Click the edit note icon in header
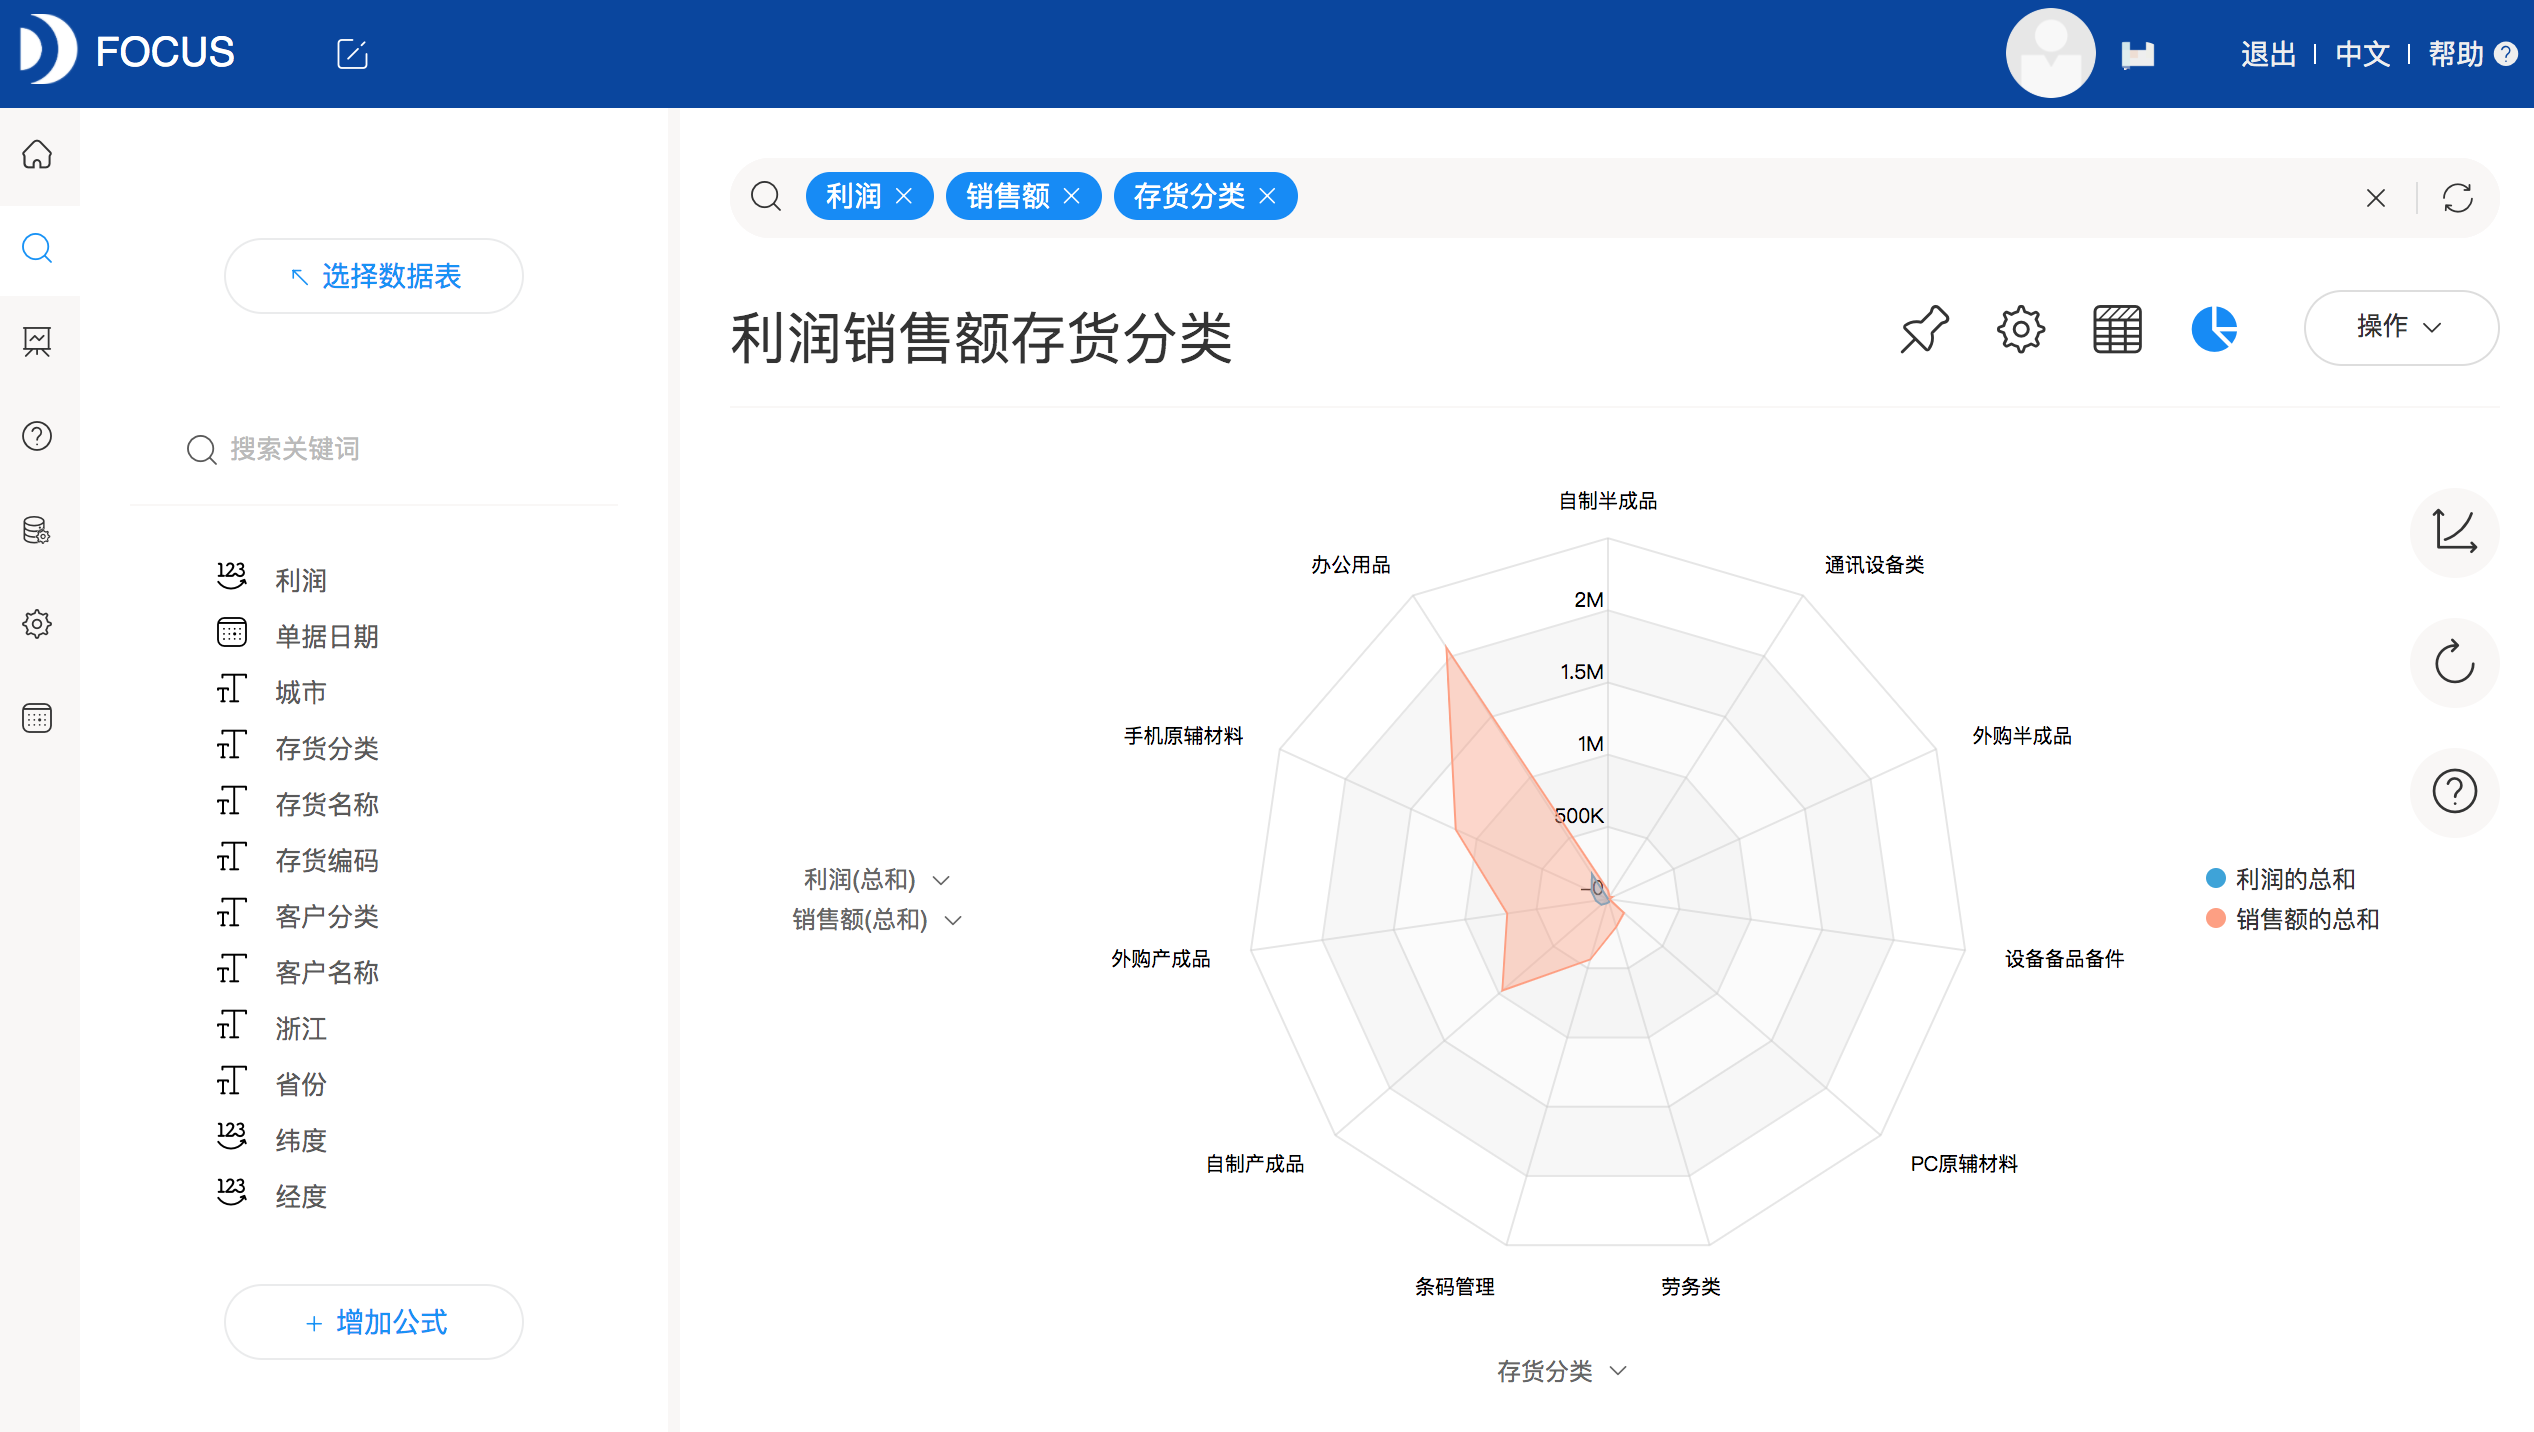Image resolution: width=2534 pixels, height=1432 pixels. (352, 53)
